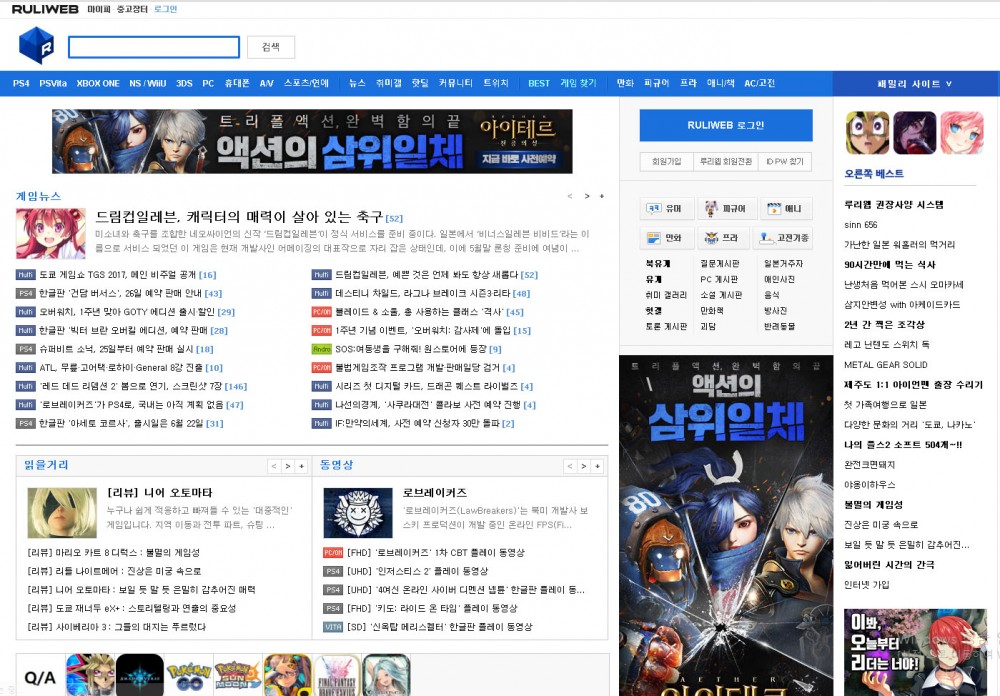This screenshot has height=696, width=1000.
Task: Click next arrow in 읽을거리 section
Action: [x=288, y=466]
